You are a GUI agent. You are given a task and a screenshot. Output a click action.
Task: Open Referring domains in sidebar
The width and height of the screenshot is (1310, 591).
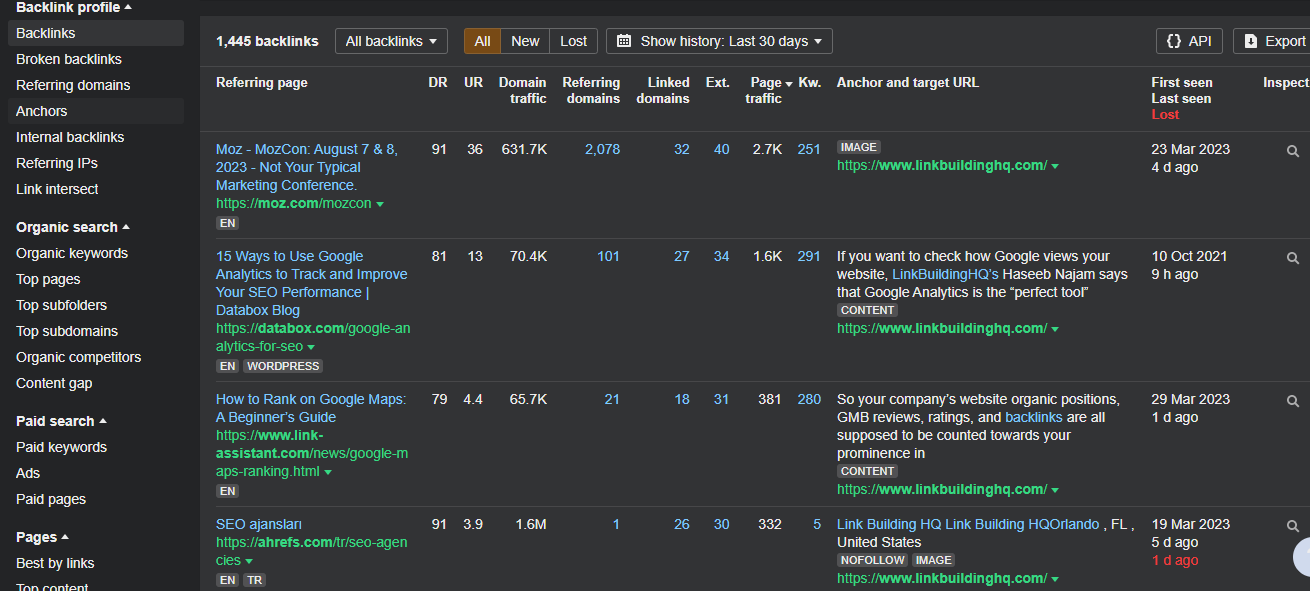coord(73,85)
